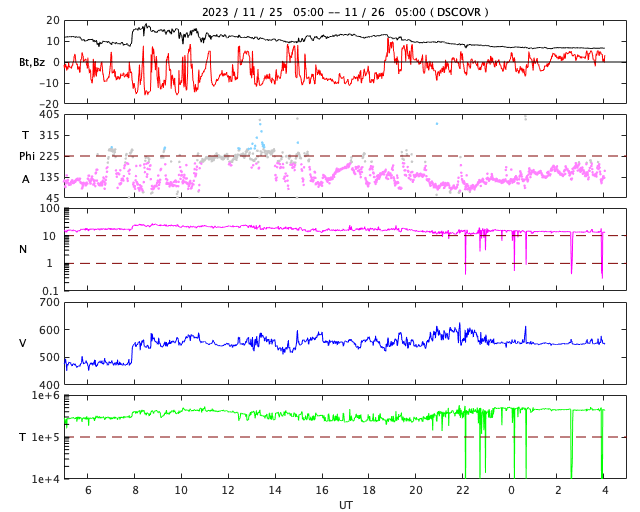The width and height of the screenshot is (640, 512).
Task: Click the '2' hour tick on the UT axis
Action: pos(558,490)
